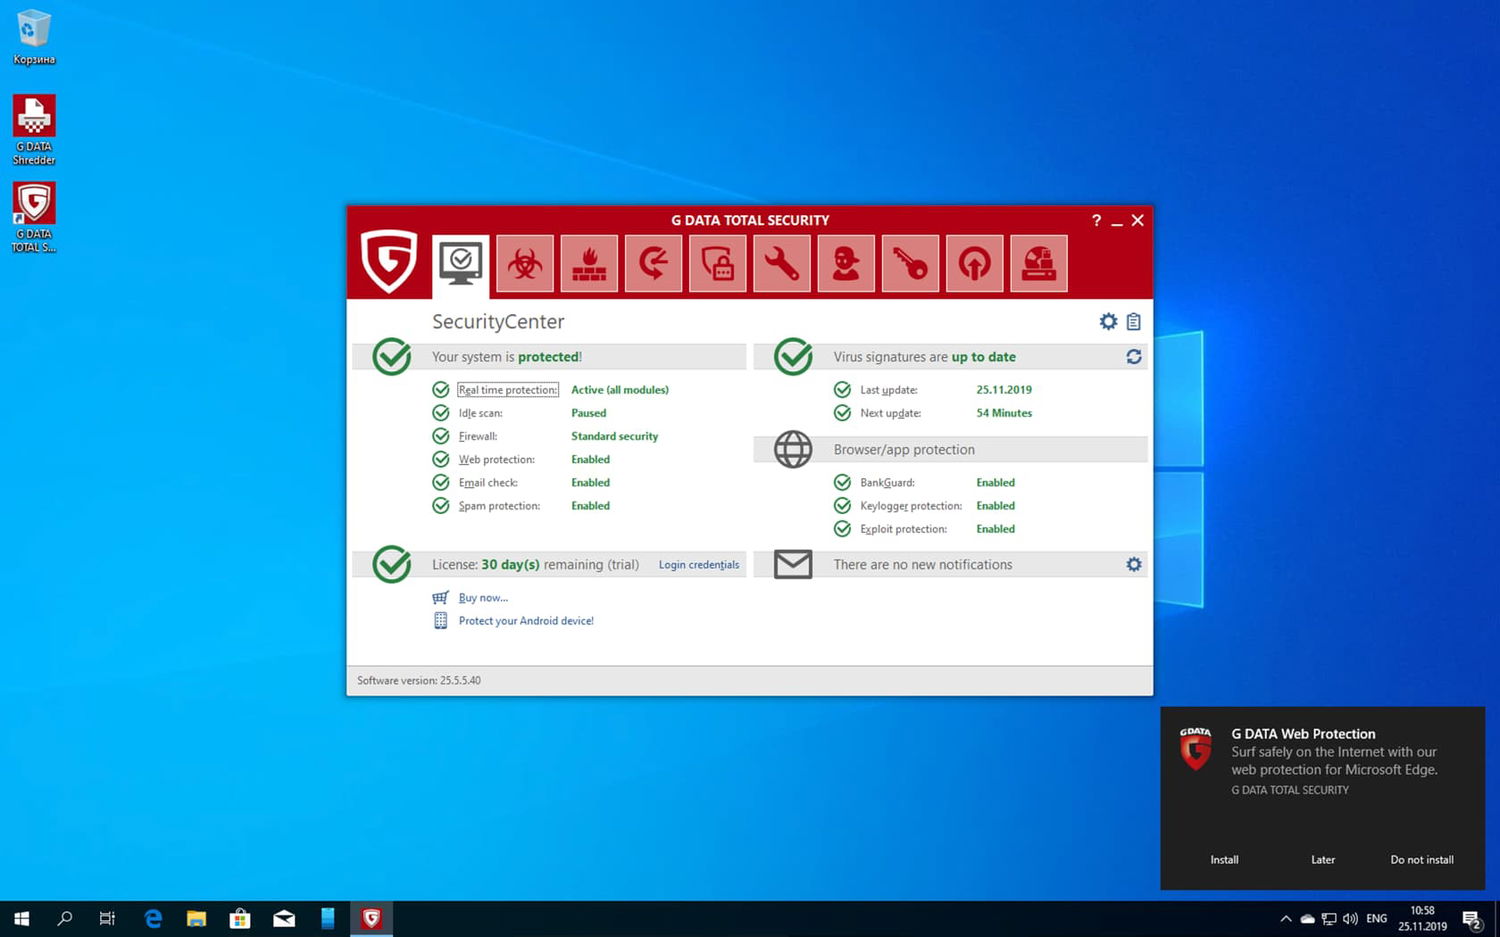Screen dimensions: 1500x937
Task: Switch to the SecurityCenter tab
Action: [460, 264]
